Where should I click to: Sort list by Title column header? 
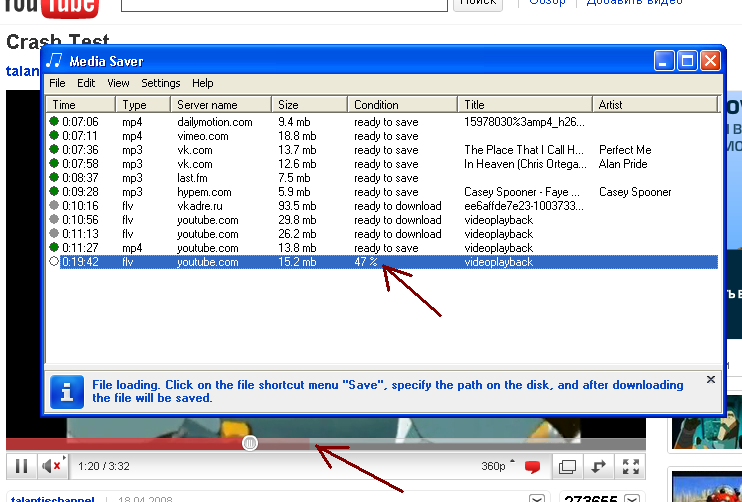coord(525,105)
